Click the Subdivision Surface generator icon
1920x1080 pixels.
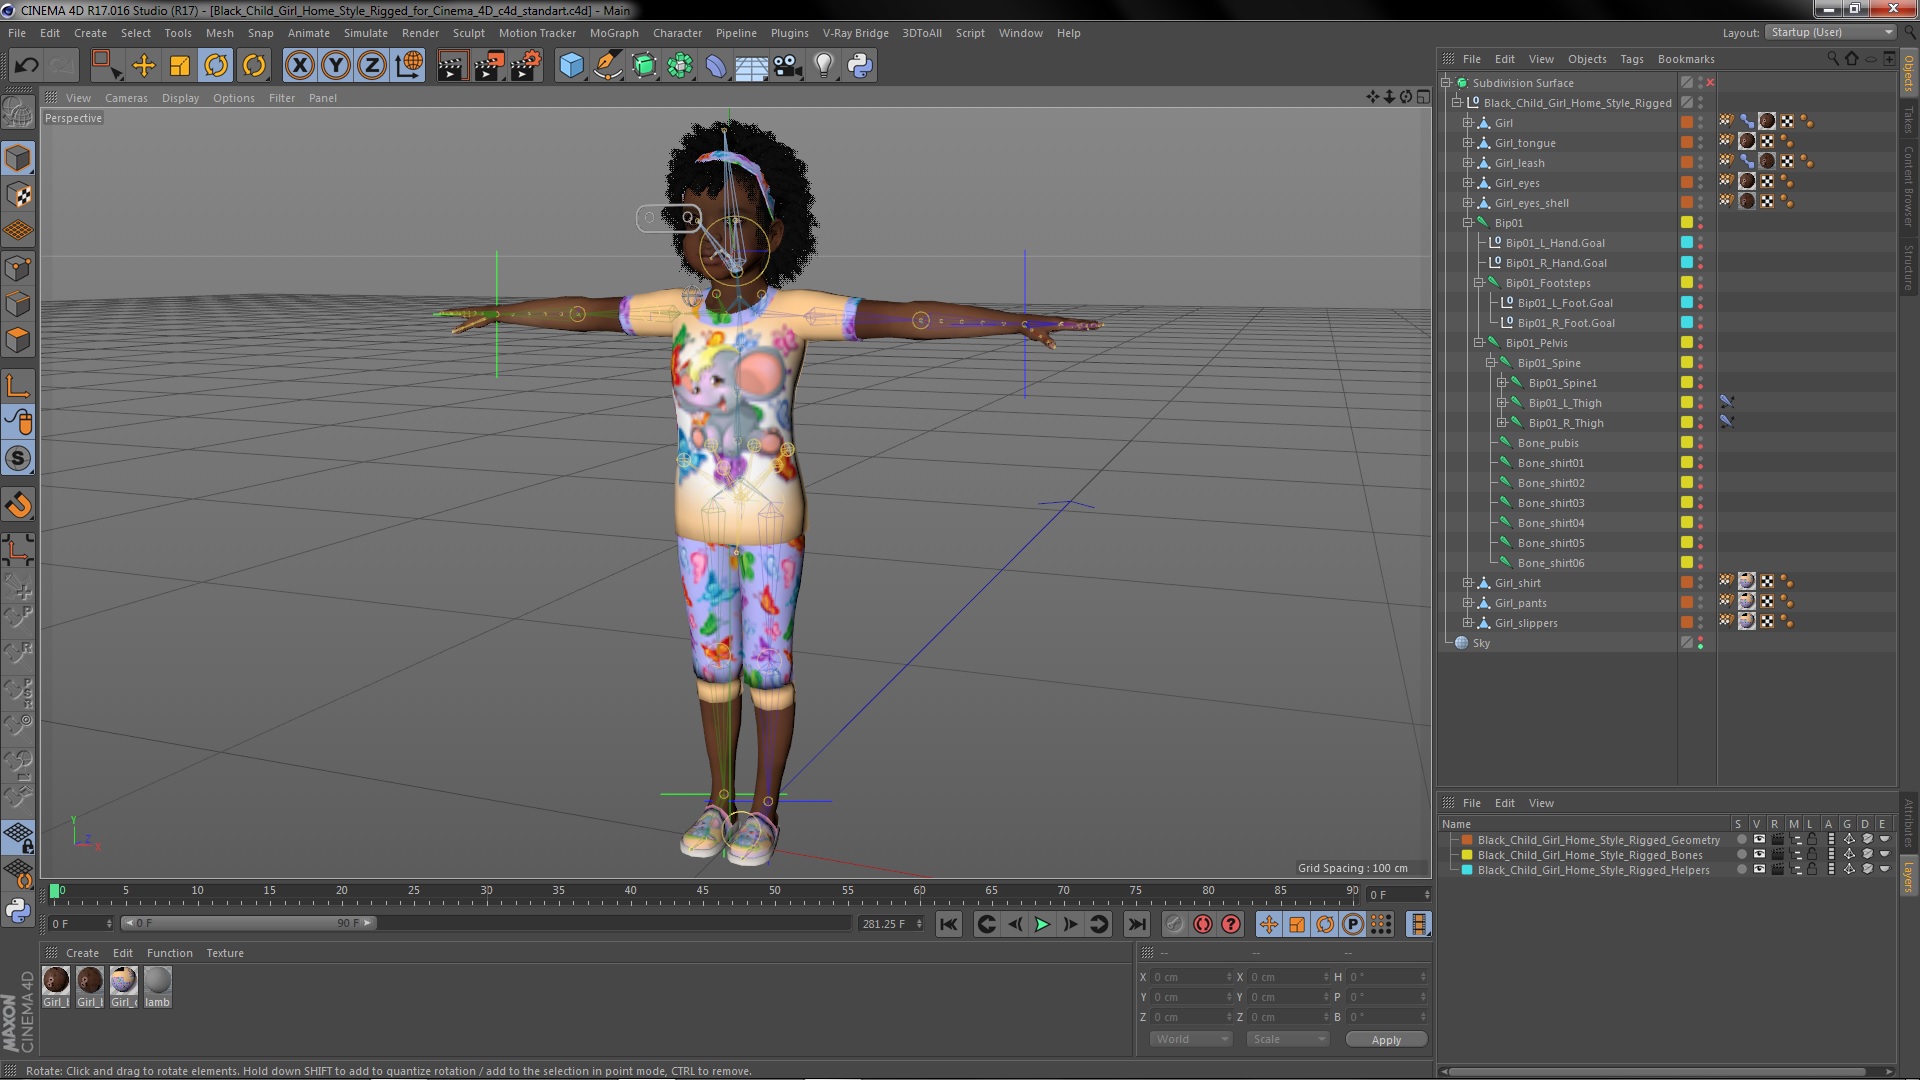click(644, 66)
